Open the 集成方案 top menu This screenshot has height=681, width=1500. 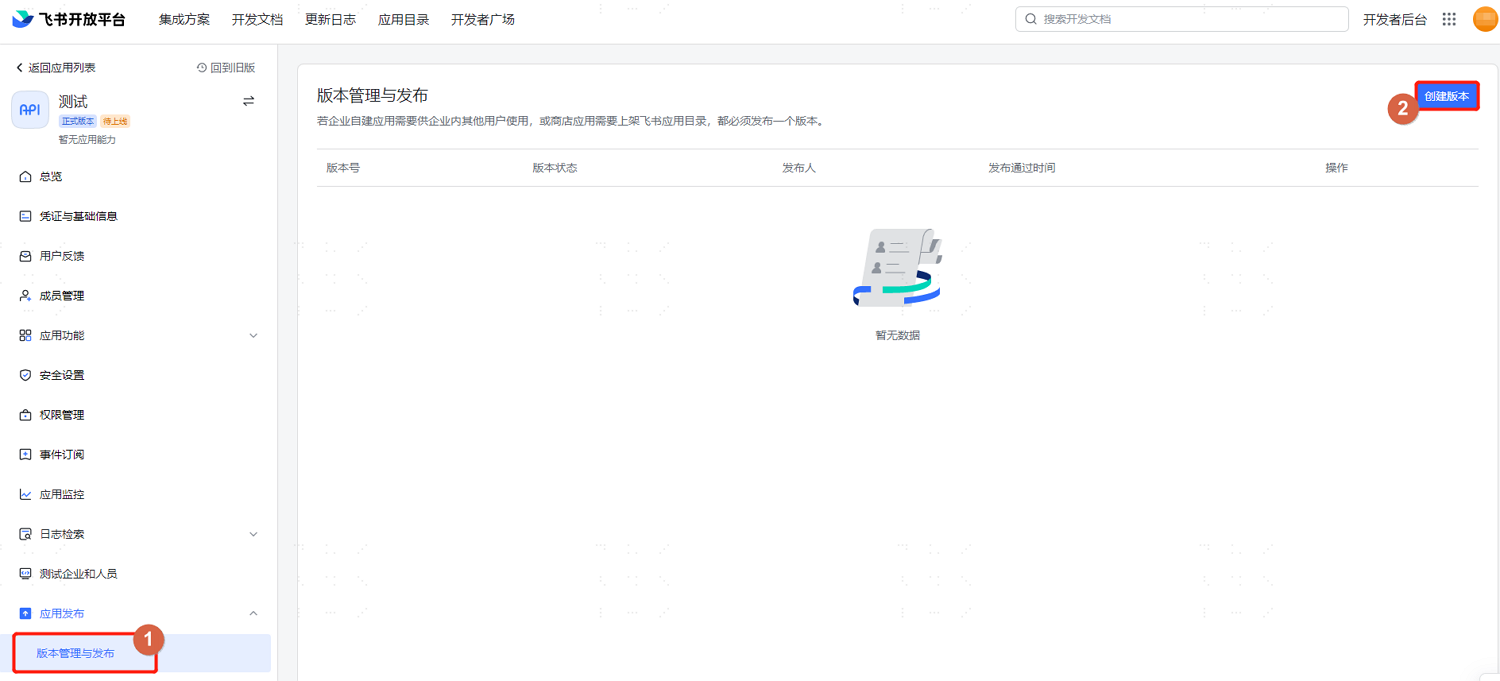coord(184,19)
